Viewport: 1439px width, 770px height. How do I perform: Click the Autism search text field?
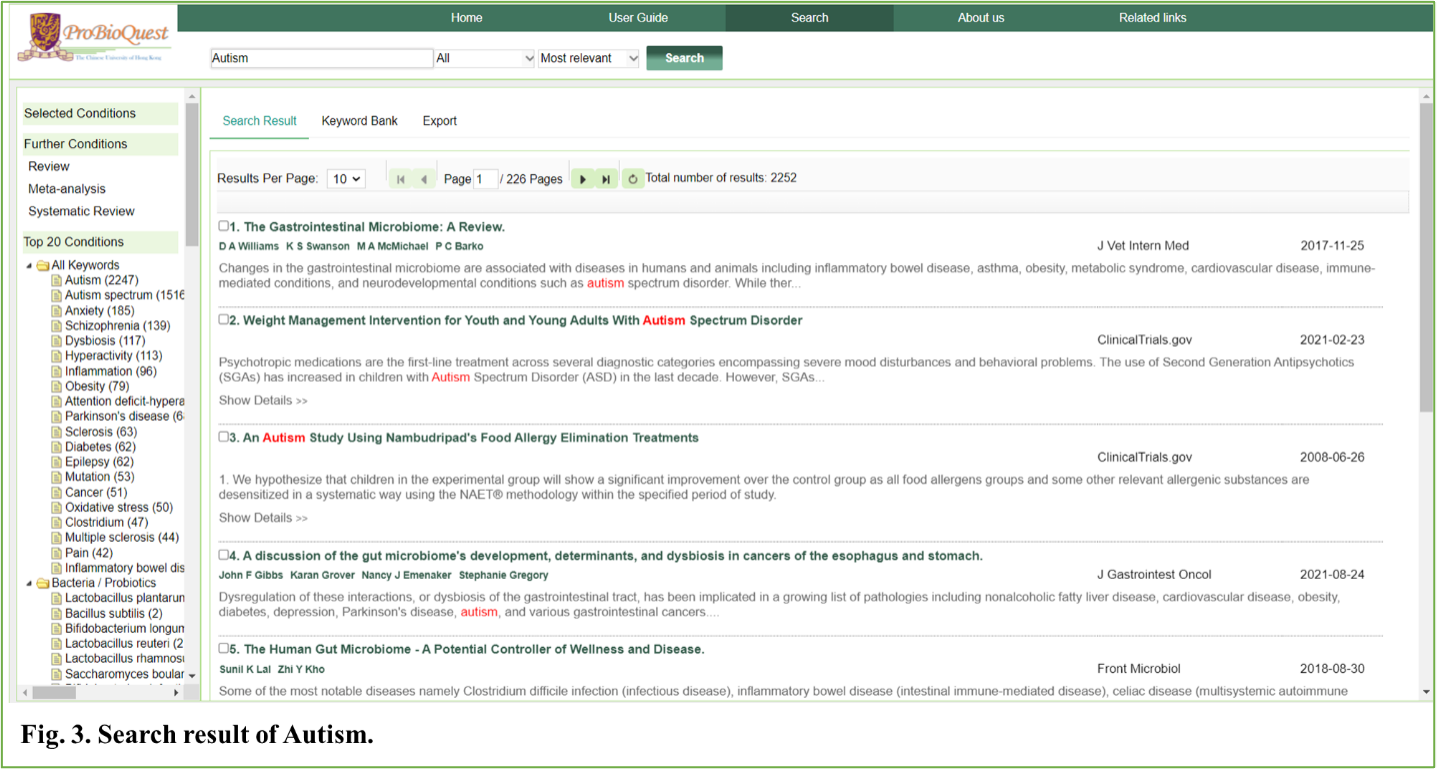pyautogui.click(x=321, y=58)
